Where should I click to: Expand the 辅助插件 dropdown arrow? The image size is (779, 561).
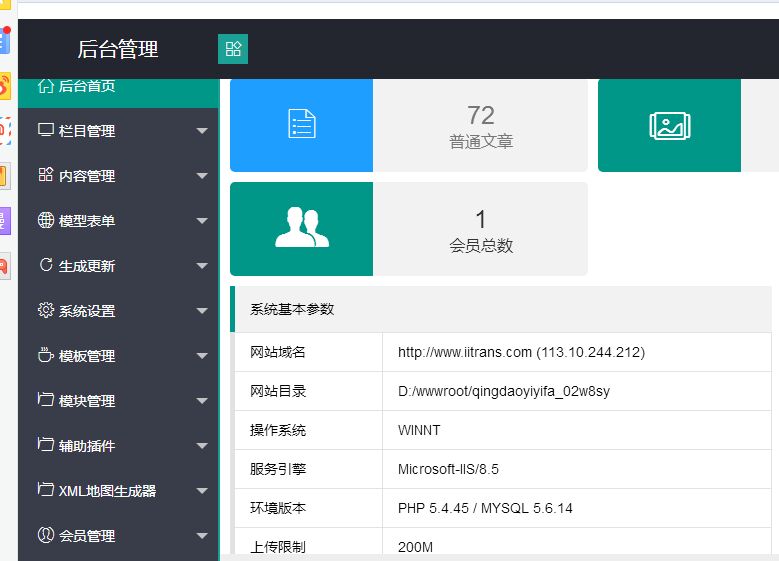point(202,446)
